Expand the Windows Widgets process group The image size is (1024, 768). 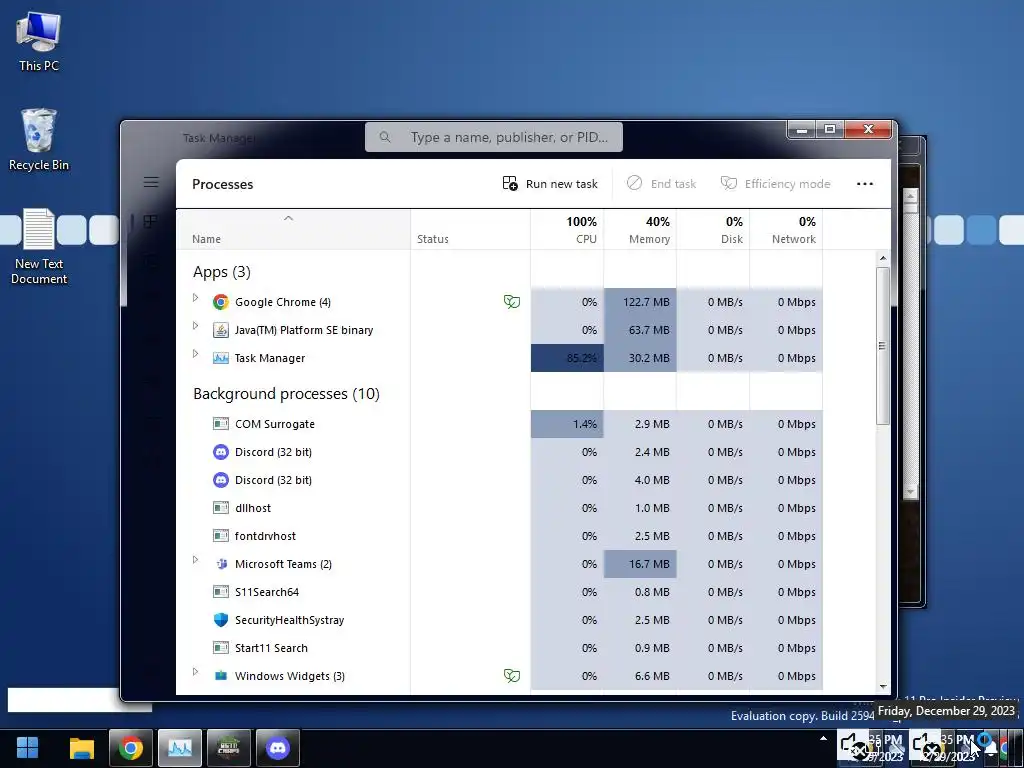pyautogui.click(x=195, y=672)
